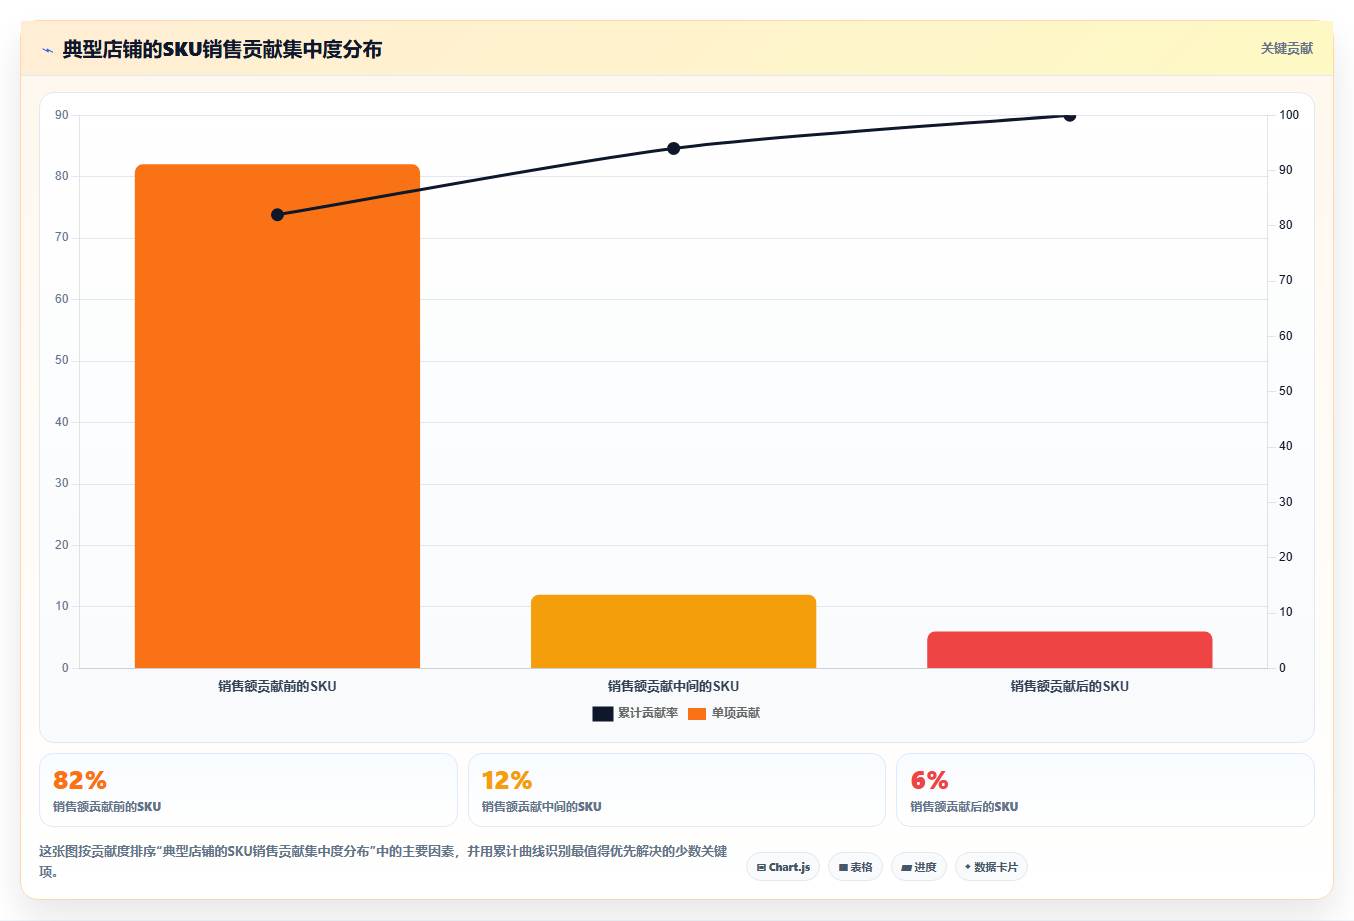Click the orange 单项贡献 legend color box
Screen dimensions: 1354x921
point(697,713)
